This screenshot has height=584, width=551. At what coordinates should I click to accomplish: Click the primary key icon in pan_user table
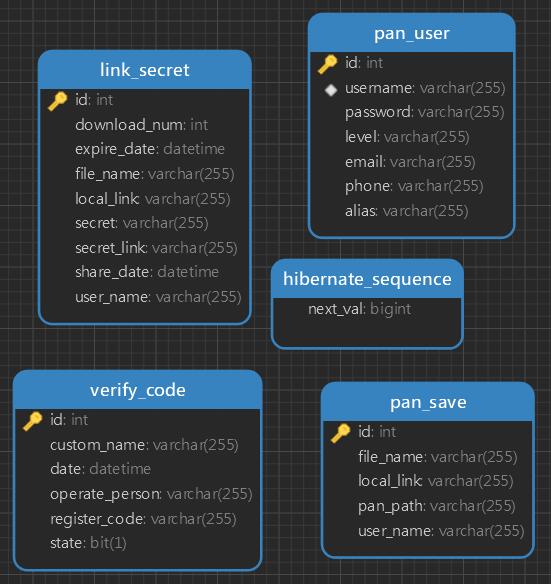click(327, 64)
